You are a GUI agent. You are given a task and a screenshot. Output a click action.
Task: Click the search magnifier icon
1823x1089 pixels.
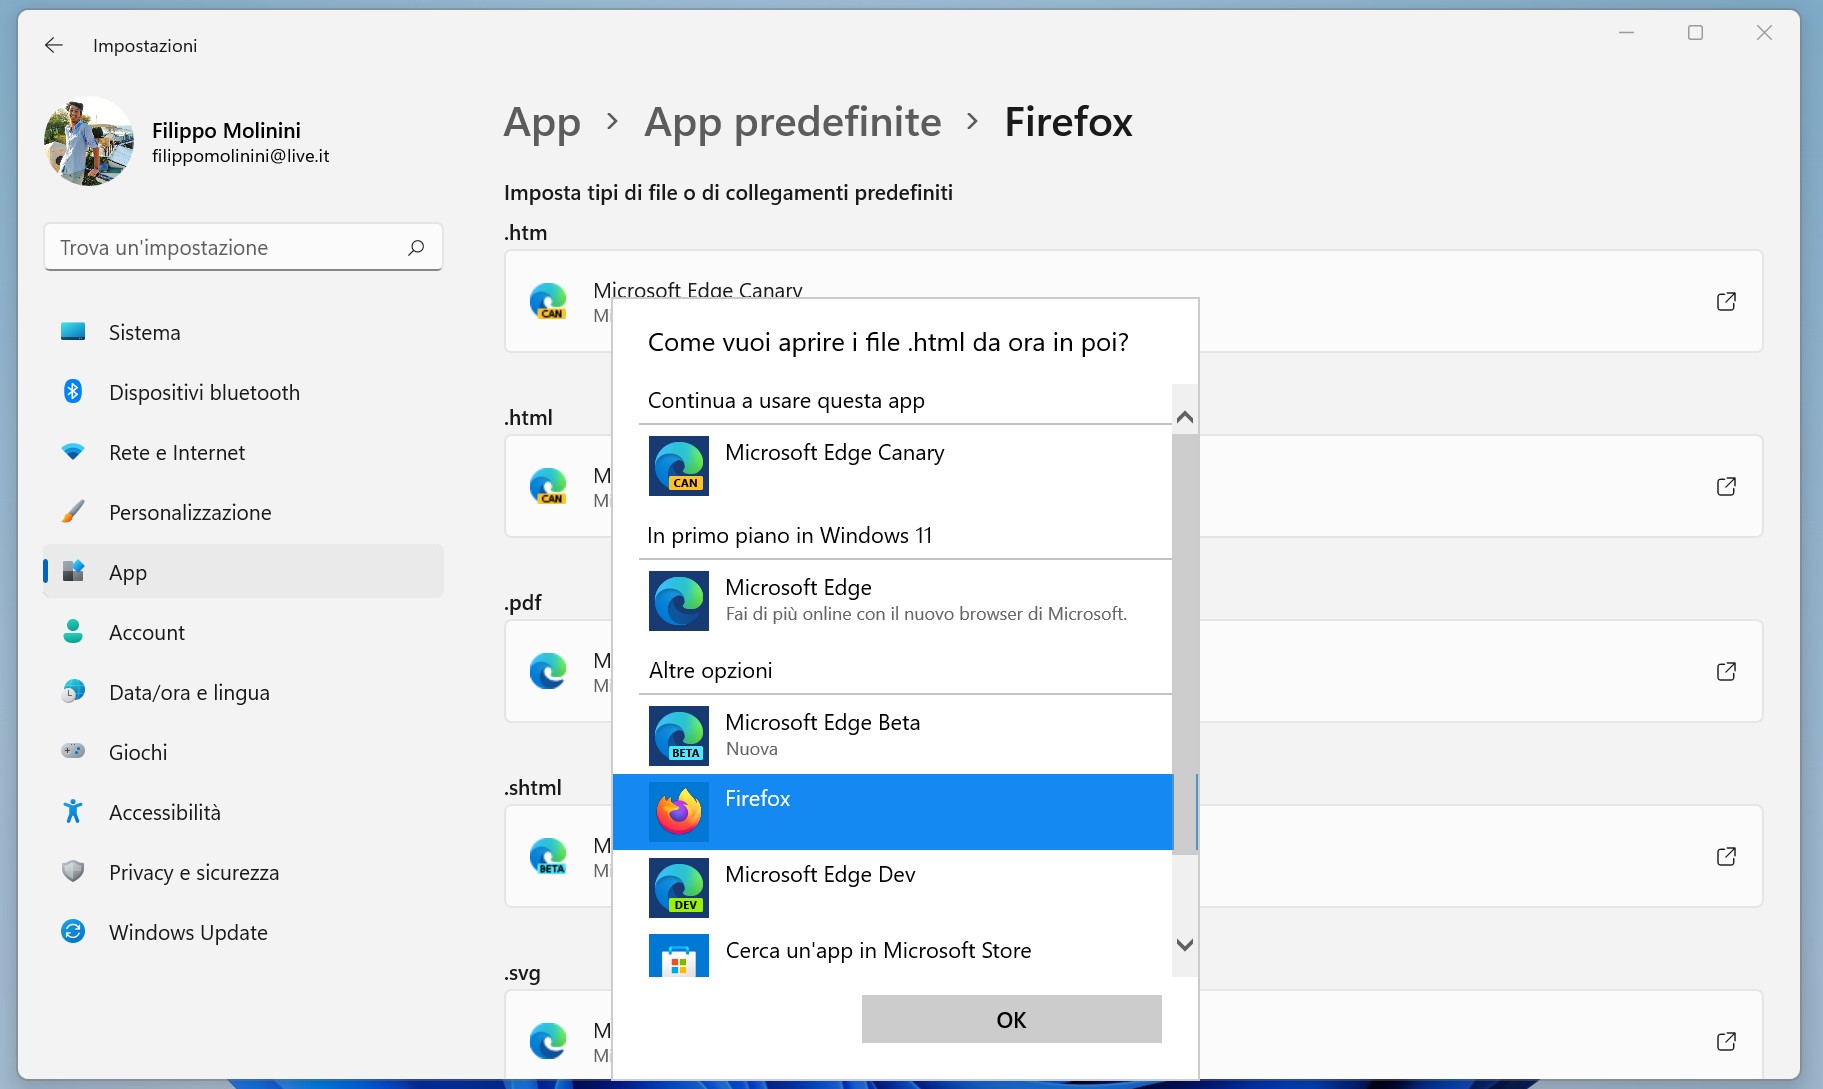pyautogui.click(x=415, y=247)
